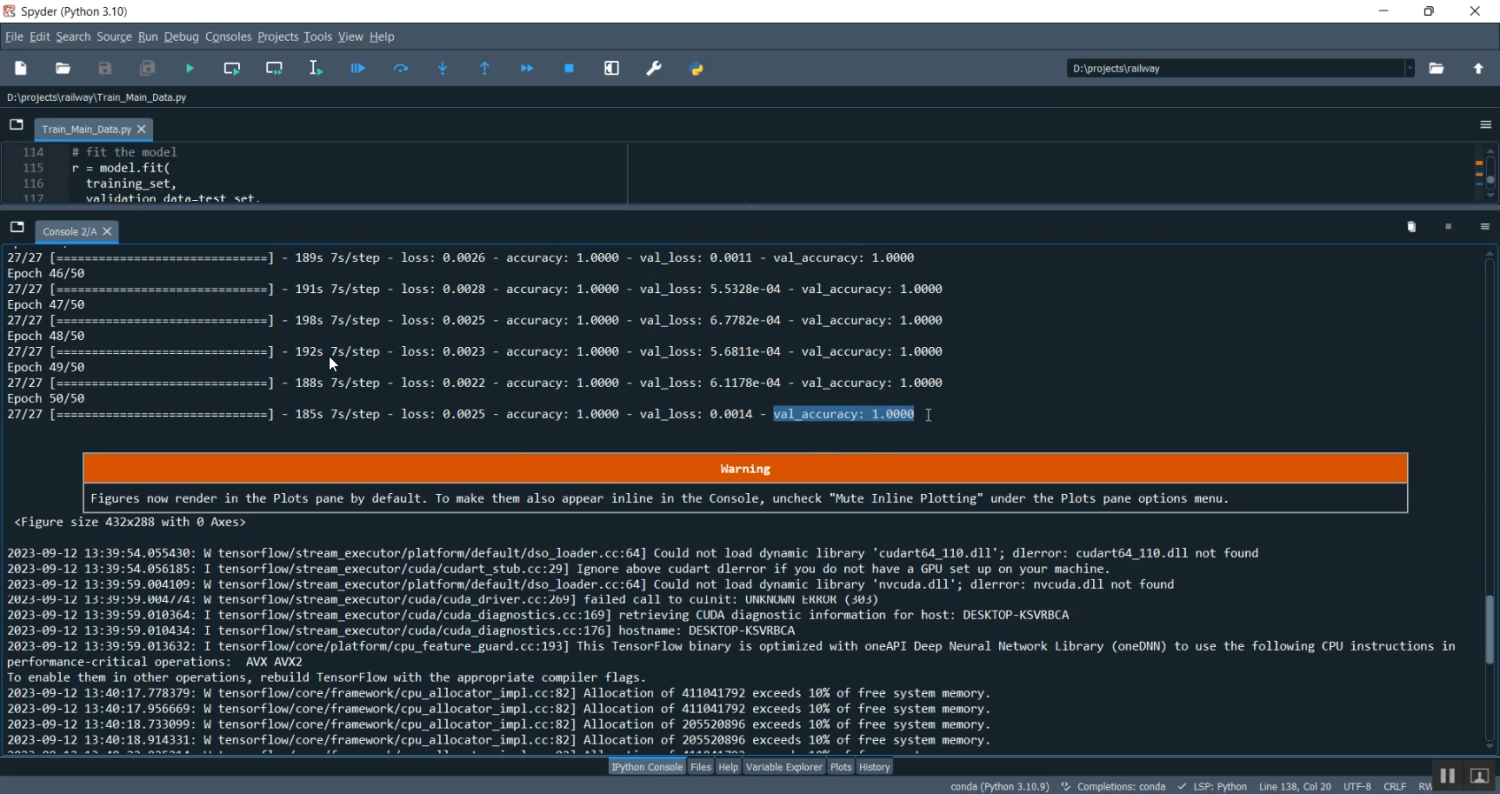
Task: Open Preferences via the wrench icon
Action: 654,68
